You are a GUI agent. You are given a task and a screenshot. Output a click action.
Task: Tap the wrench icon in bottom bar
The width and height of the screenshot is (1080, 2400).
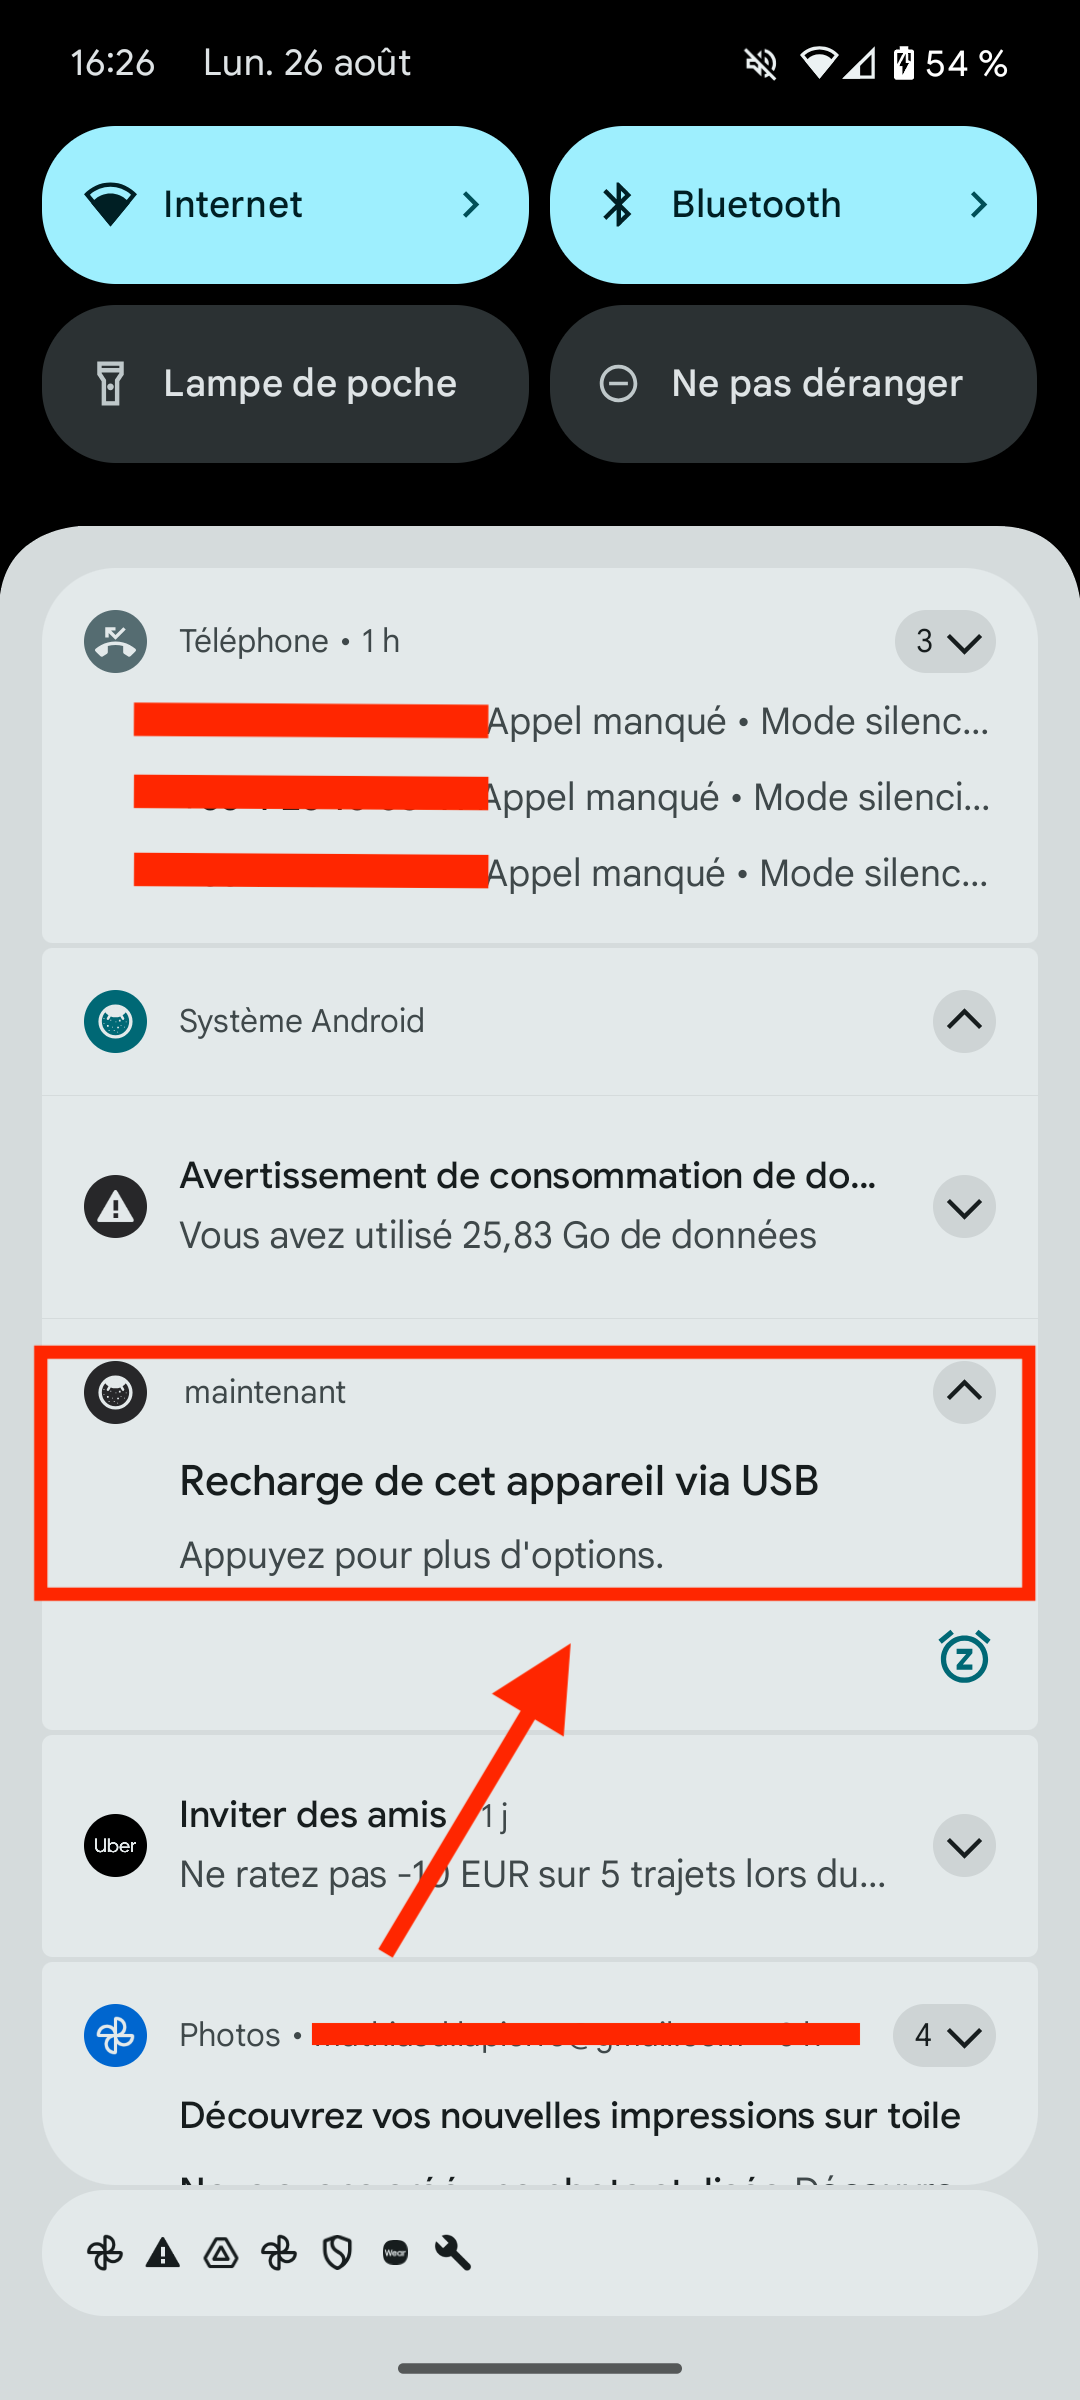tap(453, 2253)
